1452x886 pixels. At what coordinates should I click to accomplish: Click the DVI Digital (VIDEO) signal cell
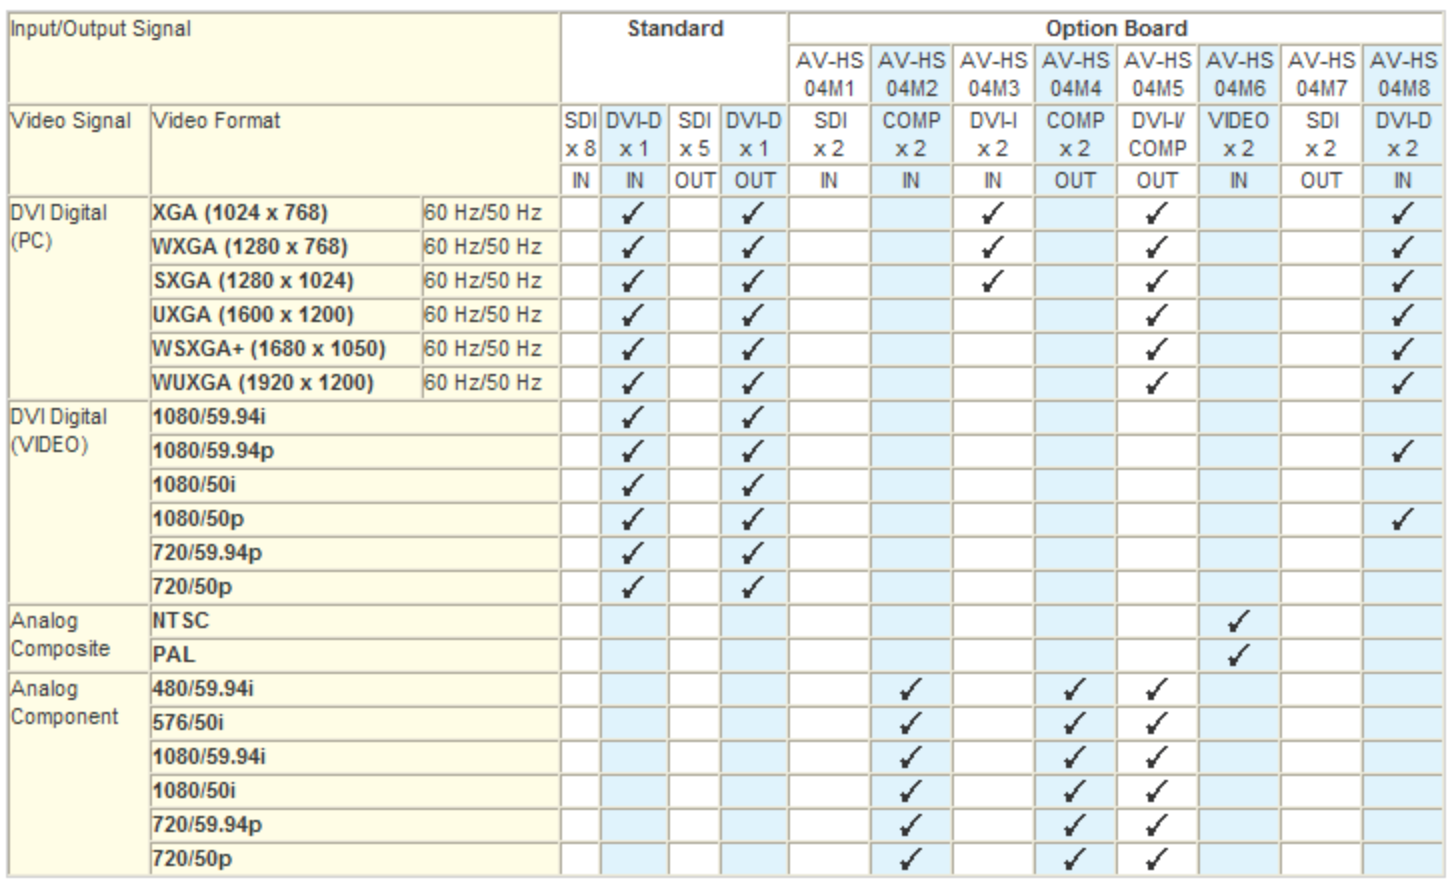click(79, 502)
